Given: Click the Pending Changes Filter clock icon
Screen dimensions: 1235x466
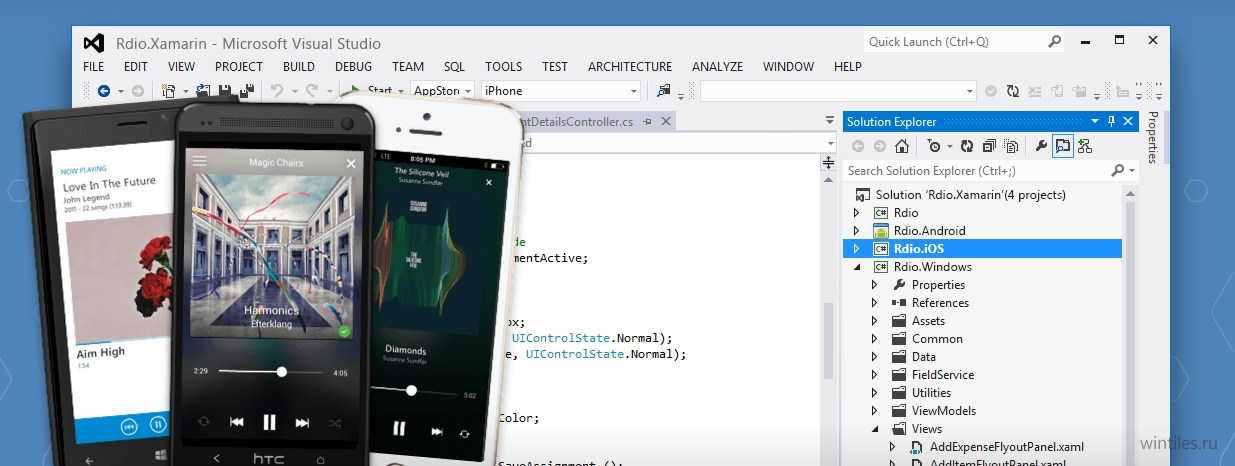Looking at the screenshot, I should (934, 146).
